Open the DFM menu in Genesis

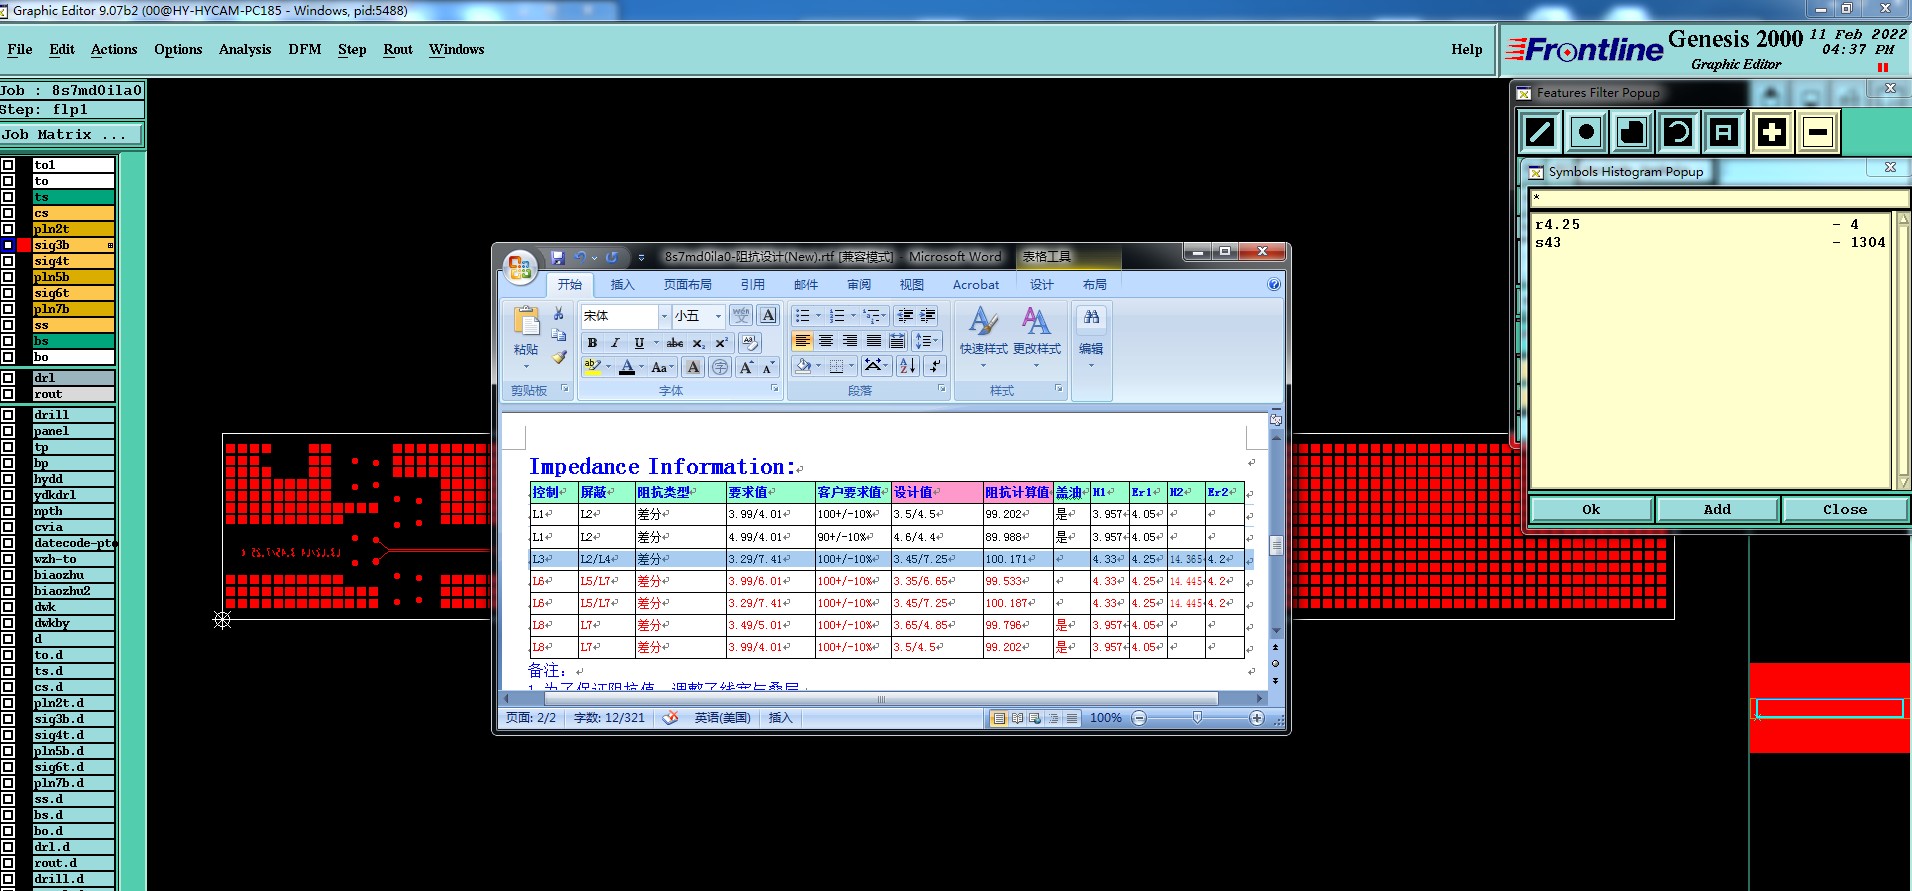coord(305,49)
